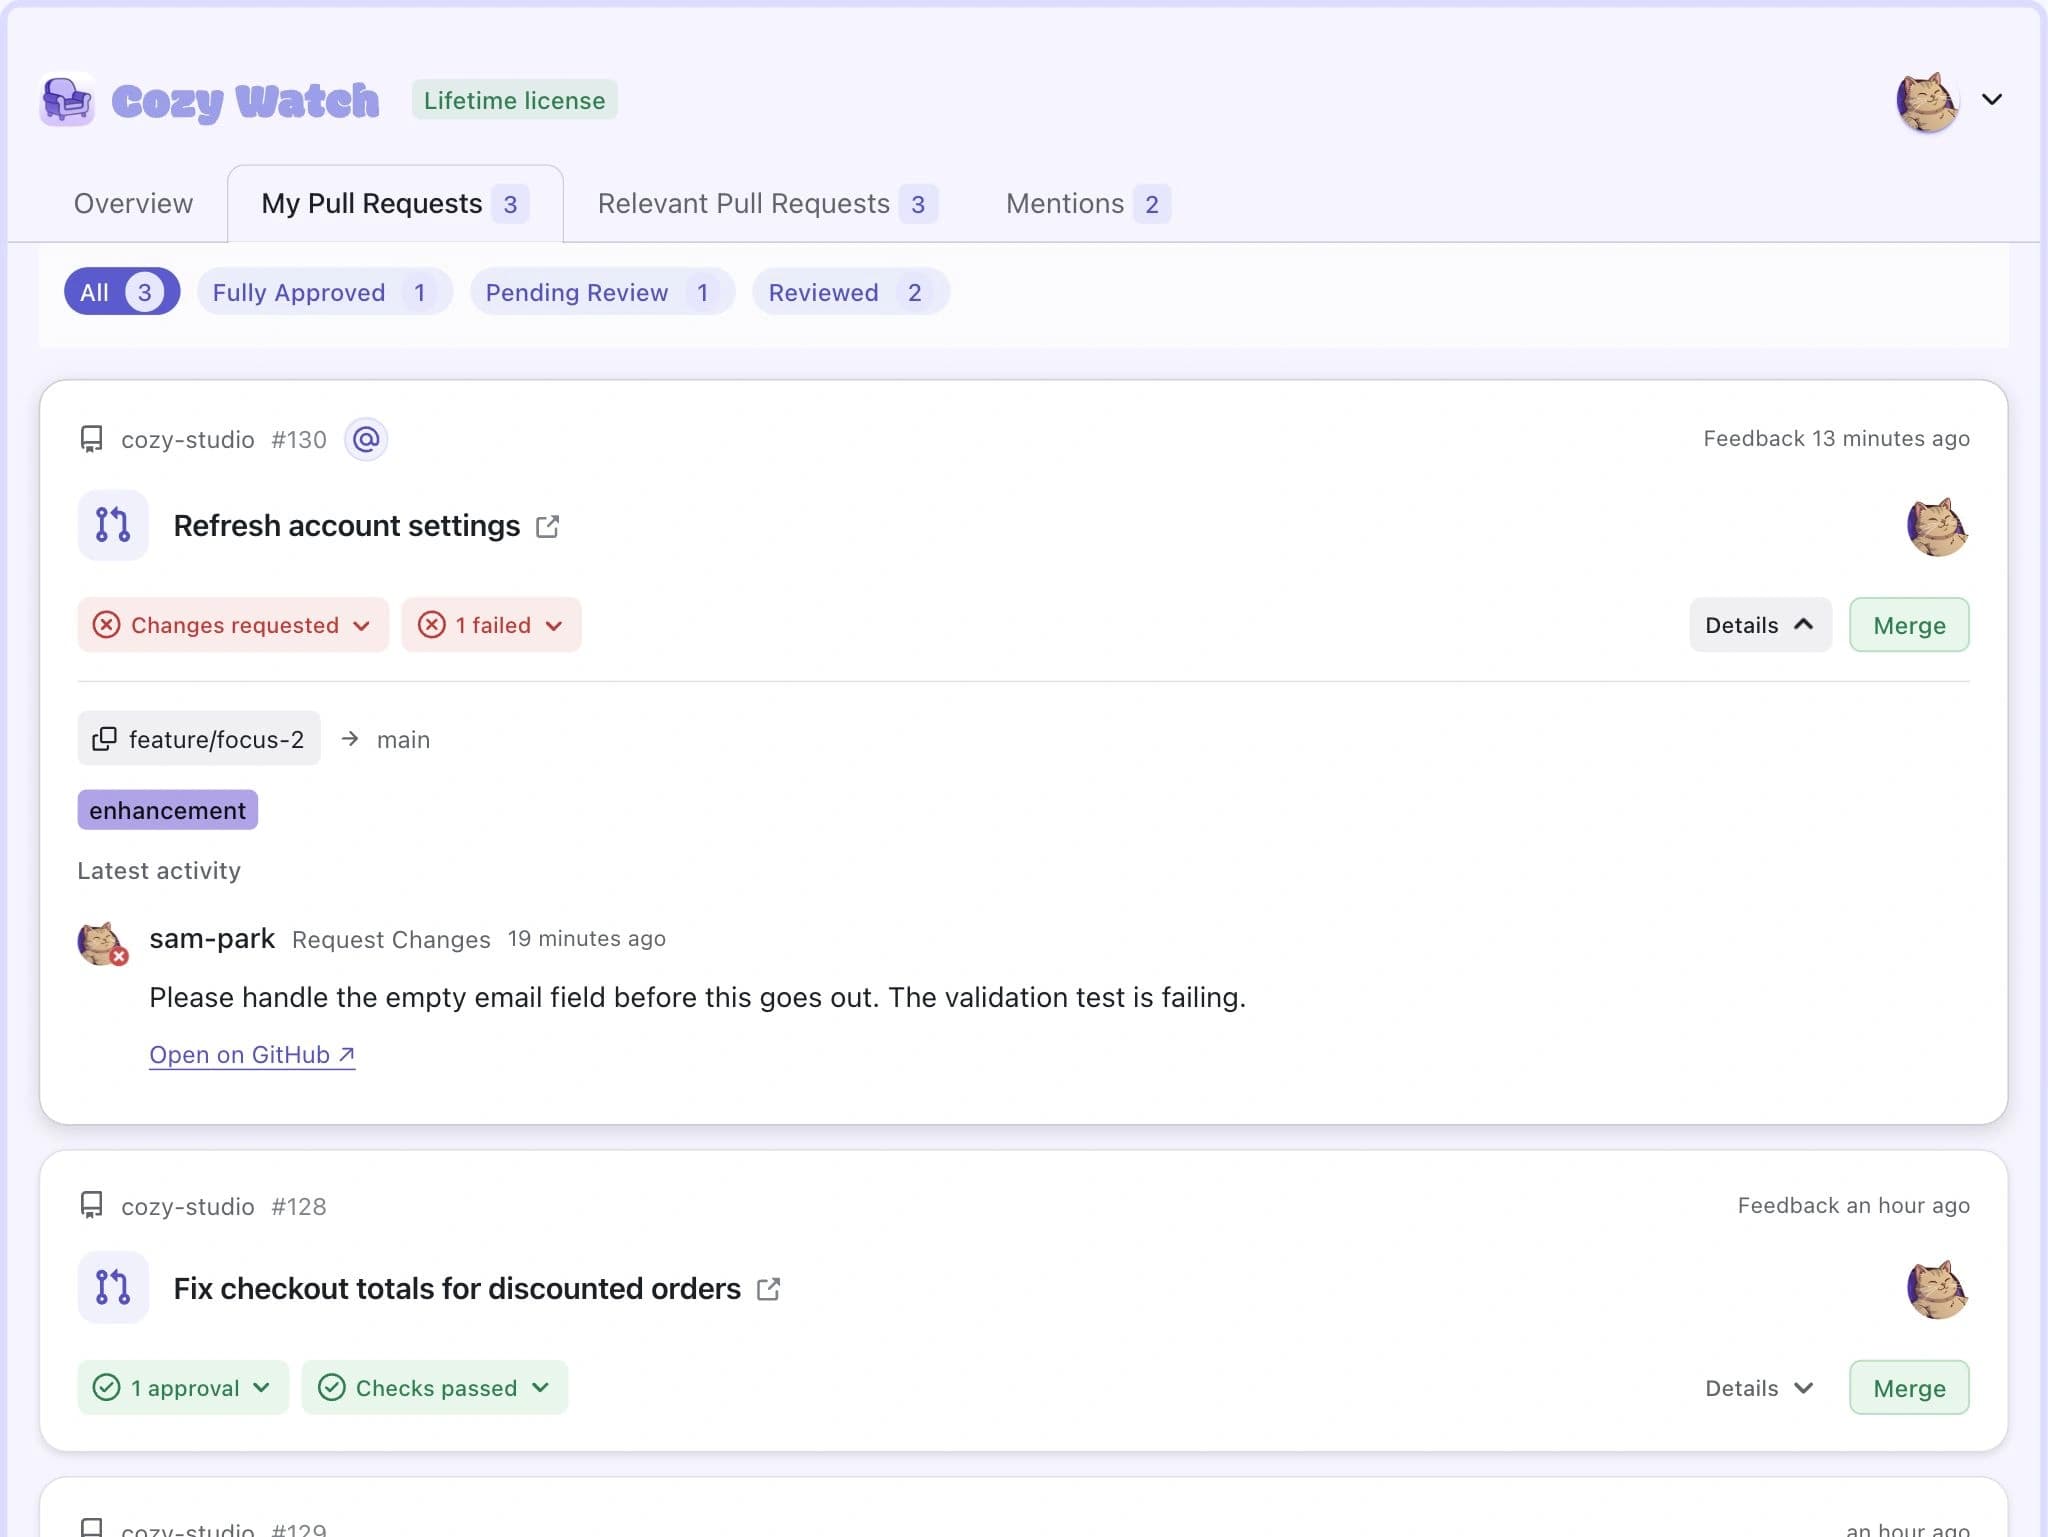Filter by Pending Review pull requests

point(602,292)
